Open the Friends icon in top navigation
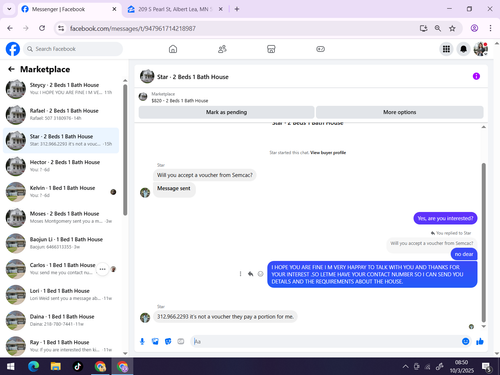 (x=222, y=49)
